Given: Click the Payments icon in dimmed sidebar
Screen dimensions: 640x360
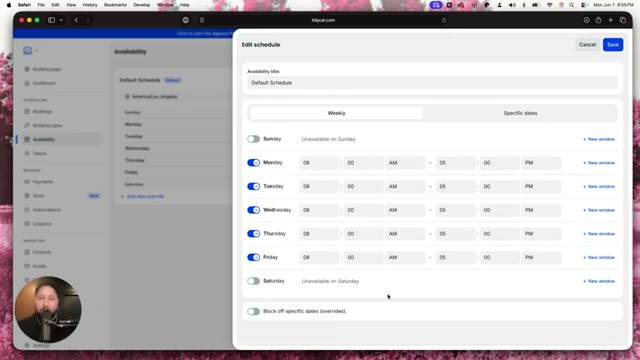Looking at the screenshot, I should point(27,182).
